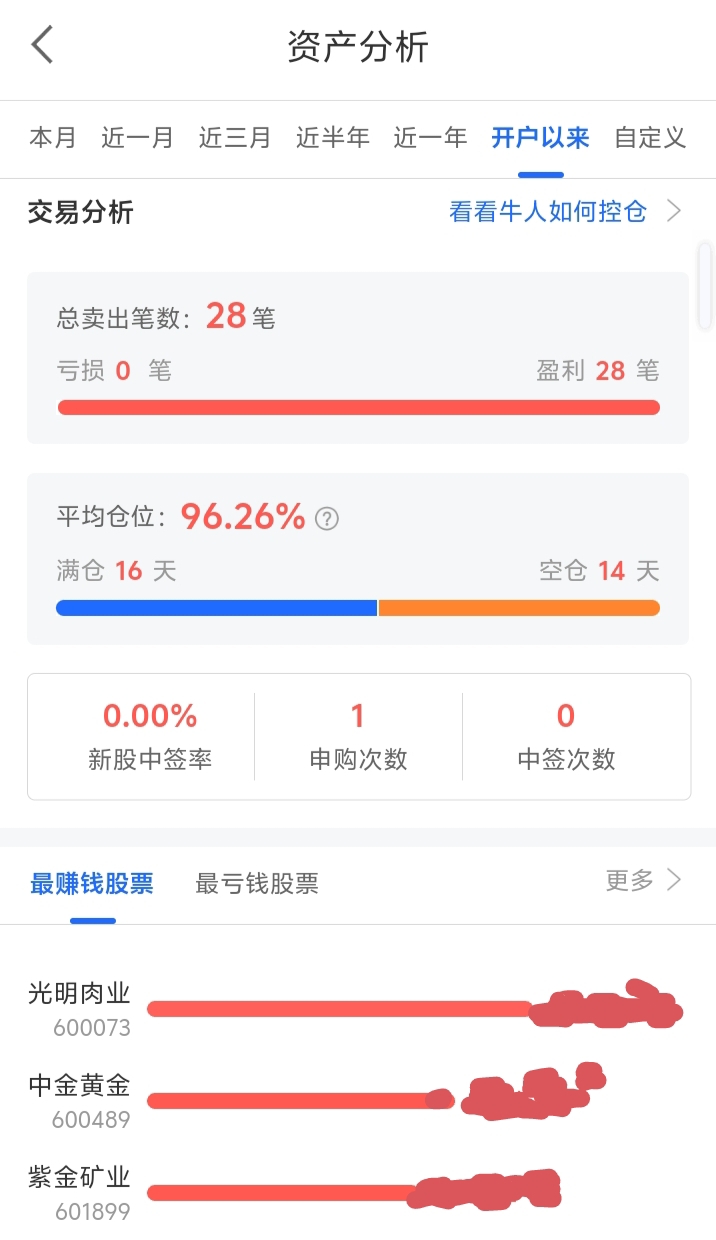Switch to 近一月 tab
This screenshot has height=1240, width=716.
click(x=138, y=138)
